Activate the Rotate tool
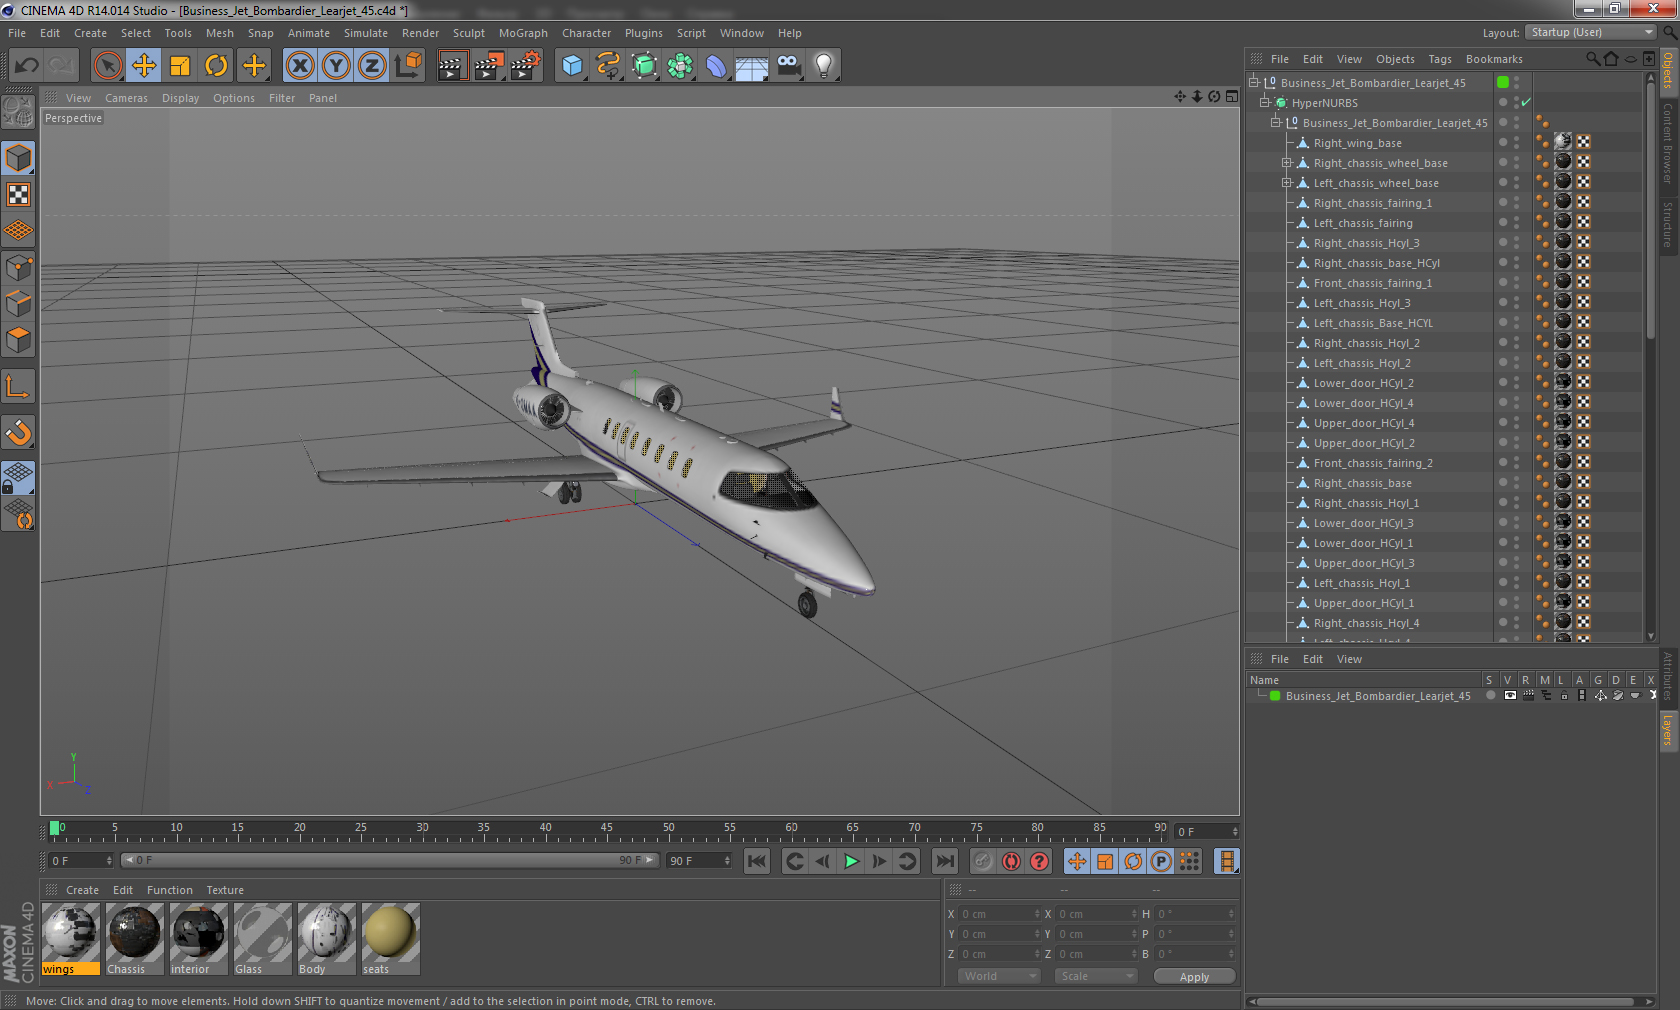The image size is (1680, 1010). pyautogui.click(x=216, y=66)
